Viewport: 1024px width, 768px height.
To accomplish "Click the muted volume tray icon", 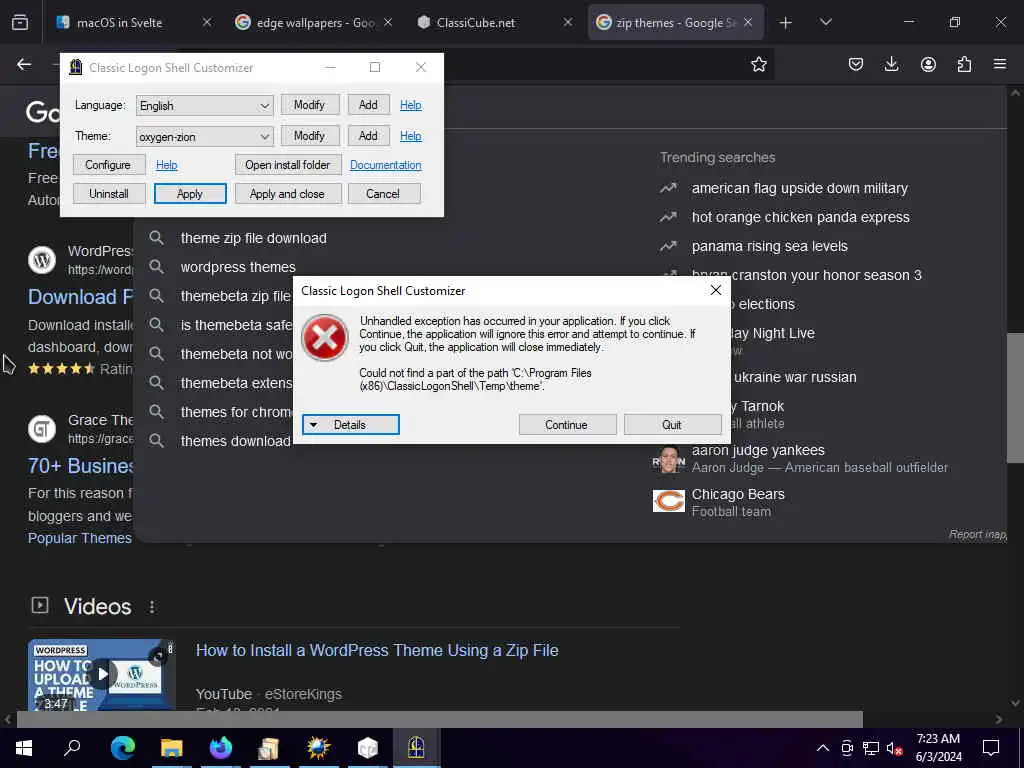I will click(894, 748).
